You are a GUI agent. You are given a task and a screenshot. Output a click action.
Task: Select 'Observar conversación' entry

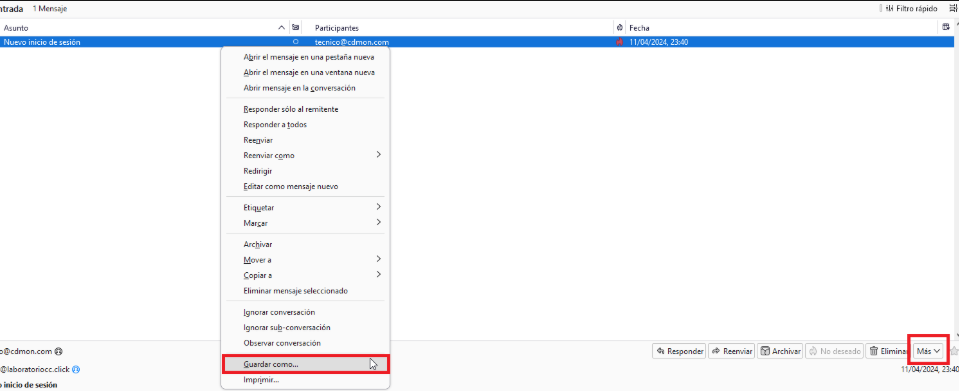[305, 343]
